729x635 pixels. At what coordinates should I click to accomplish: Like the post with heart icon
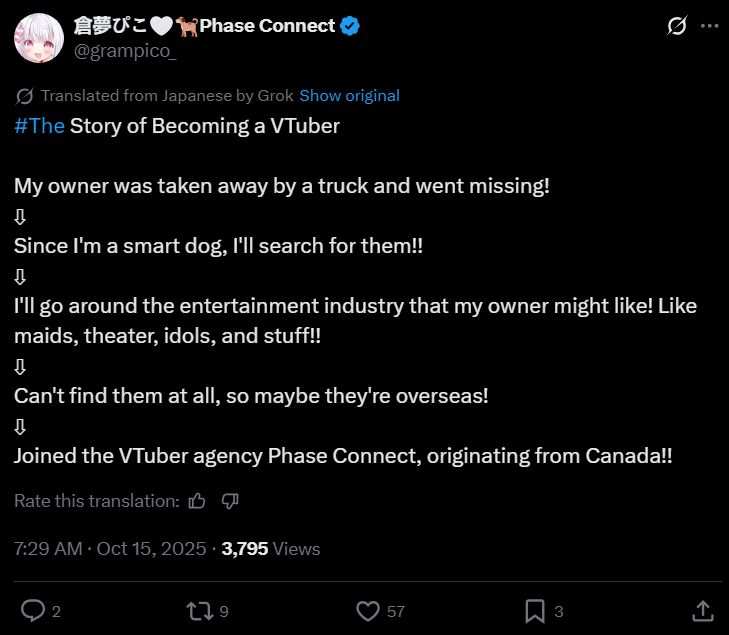tap(368, 610)
